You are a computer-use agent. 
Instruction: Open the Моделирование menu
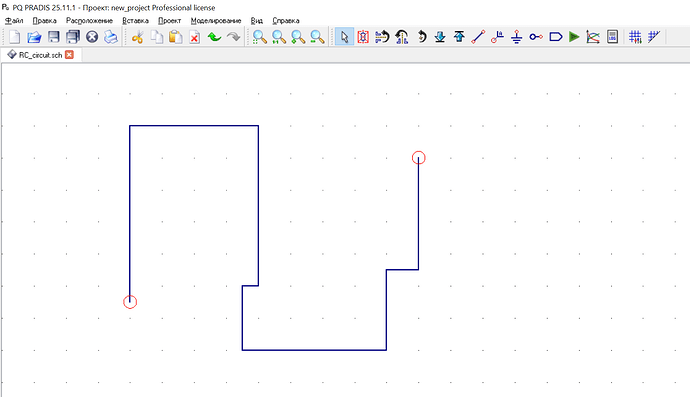(x=216, y=21)
